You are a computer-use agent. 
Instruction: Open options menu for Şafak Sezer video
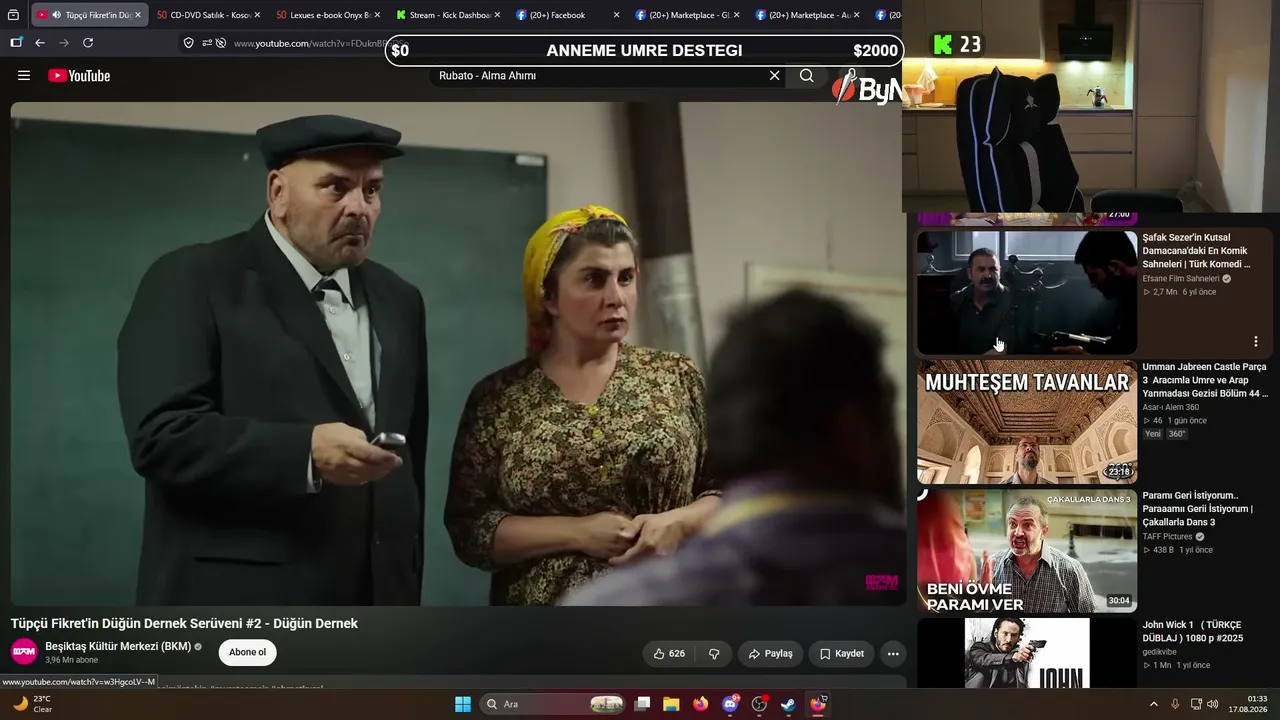(1256, 342)
